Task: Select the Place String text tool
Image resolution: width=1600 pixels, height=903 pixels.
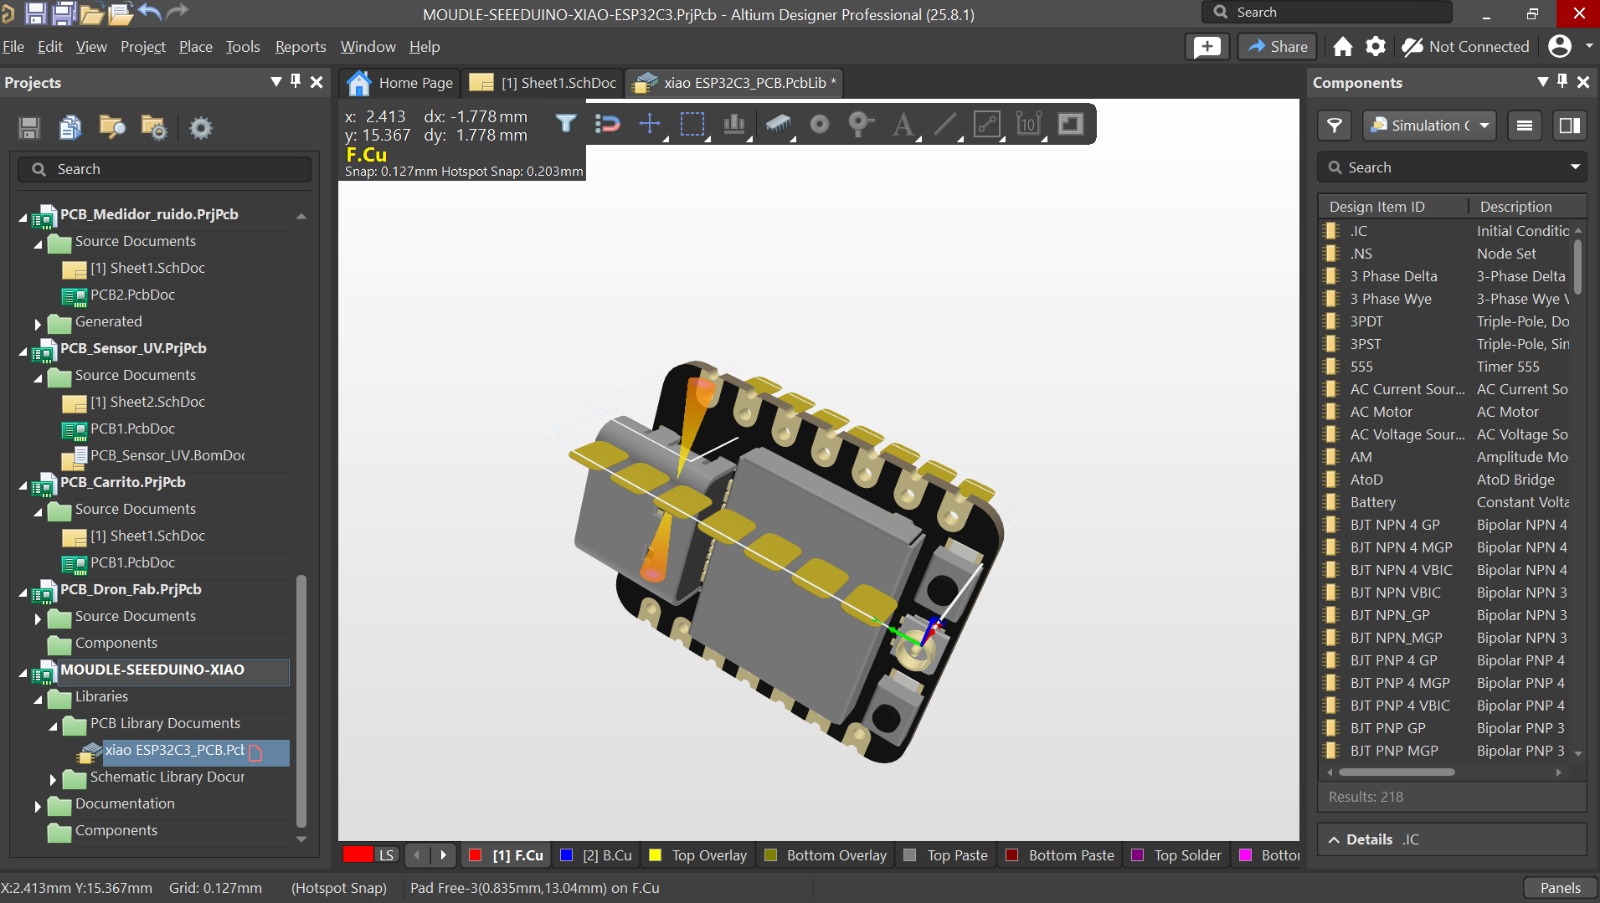Action: click(903, 124)
